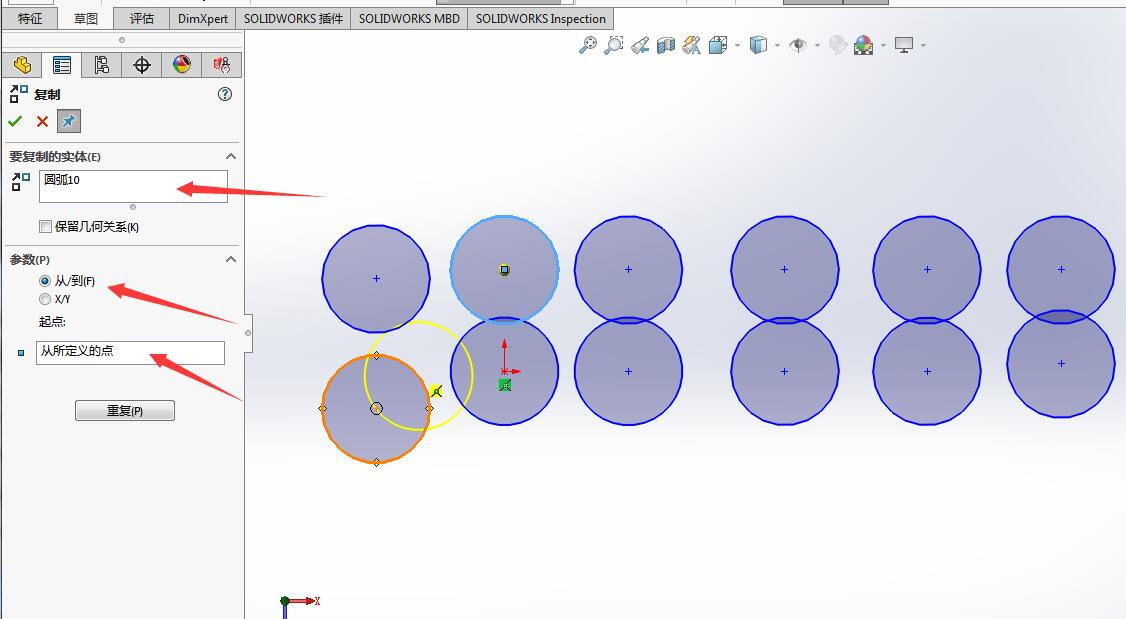Viewport: 1126px width, 619px height.
Task: Switch to the 评估 tab
Action: point(141,19)
